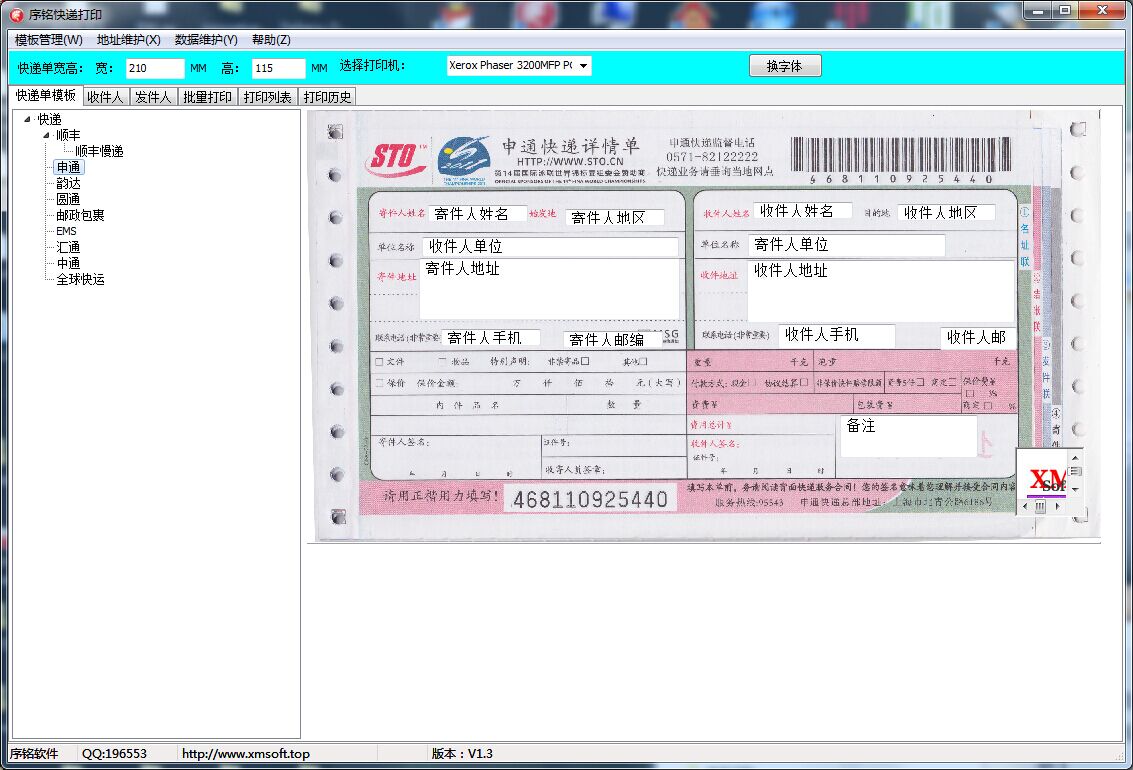Choose the 中通 template
The height and width of the screenshot is (770, 1133).
(69, 263)
